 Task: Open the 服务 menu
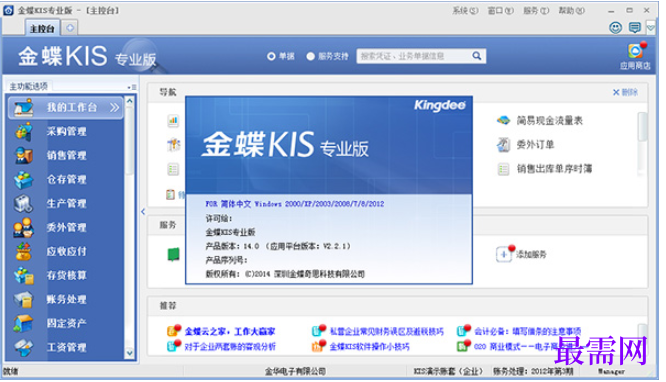click(x=536, y=11)
